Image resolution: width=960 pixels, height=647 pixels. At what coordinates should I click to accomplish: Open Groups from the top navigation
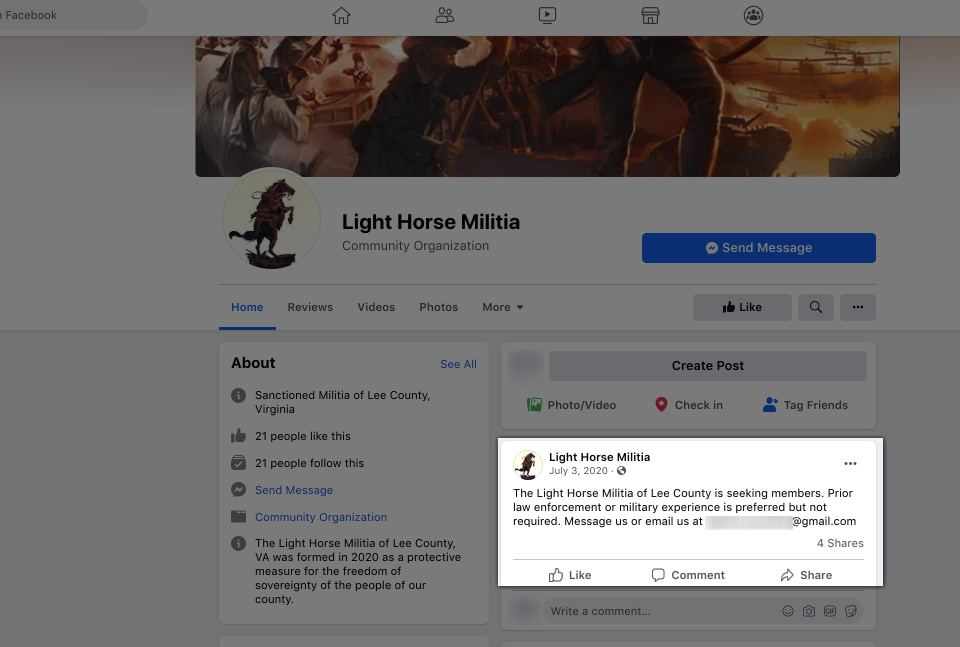pos(753,15)
